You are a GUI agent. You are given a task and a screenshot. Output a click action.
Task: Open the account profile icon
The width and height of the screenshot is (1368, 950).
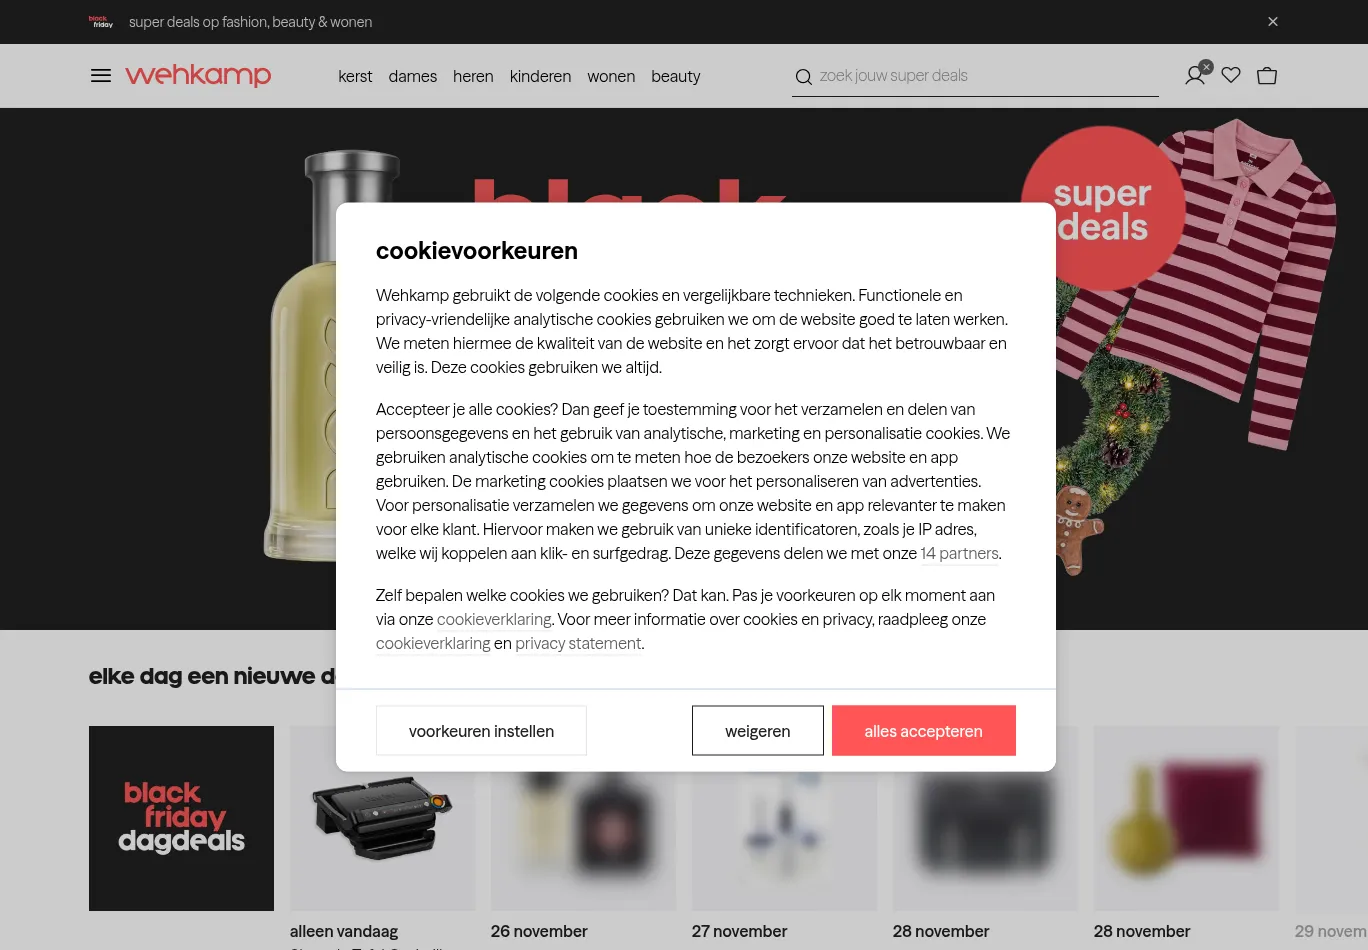(1195, 76)
